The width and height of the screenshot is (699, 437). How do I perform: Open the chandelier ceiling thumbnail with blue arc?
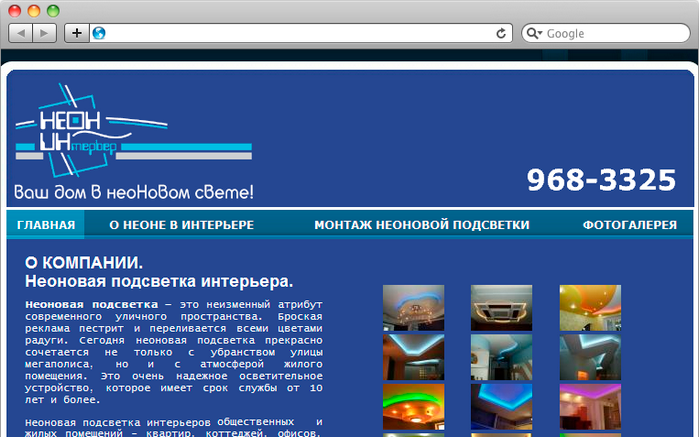pyautogui.click(x=414, y=307)
